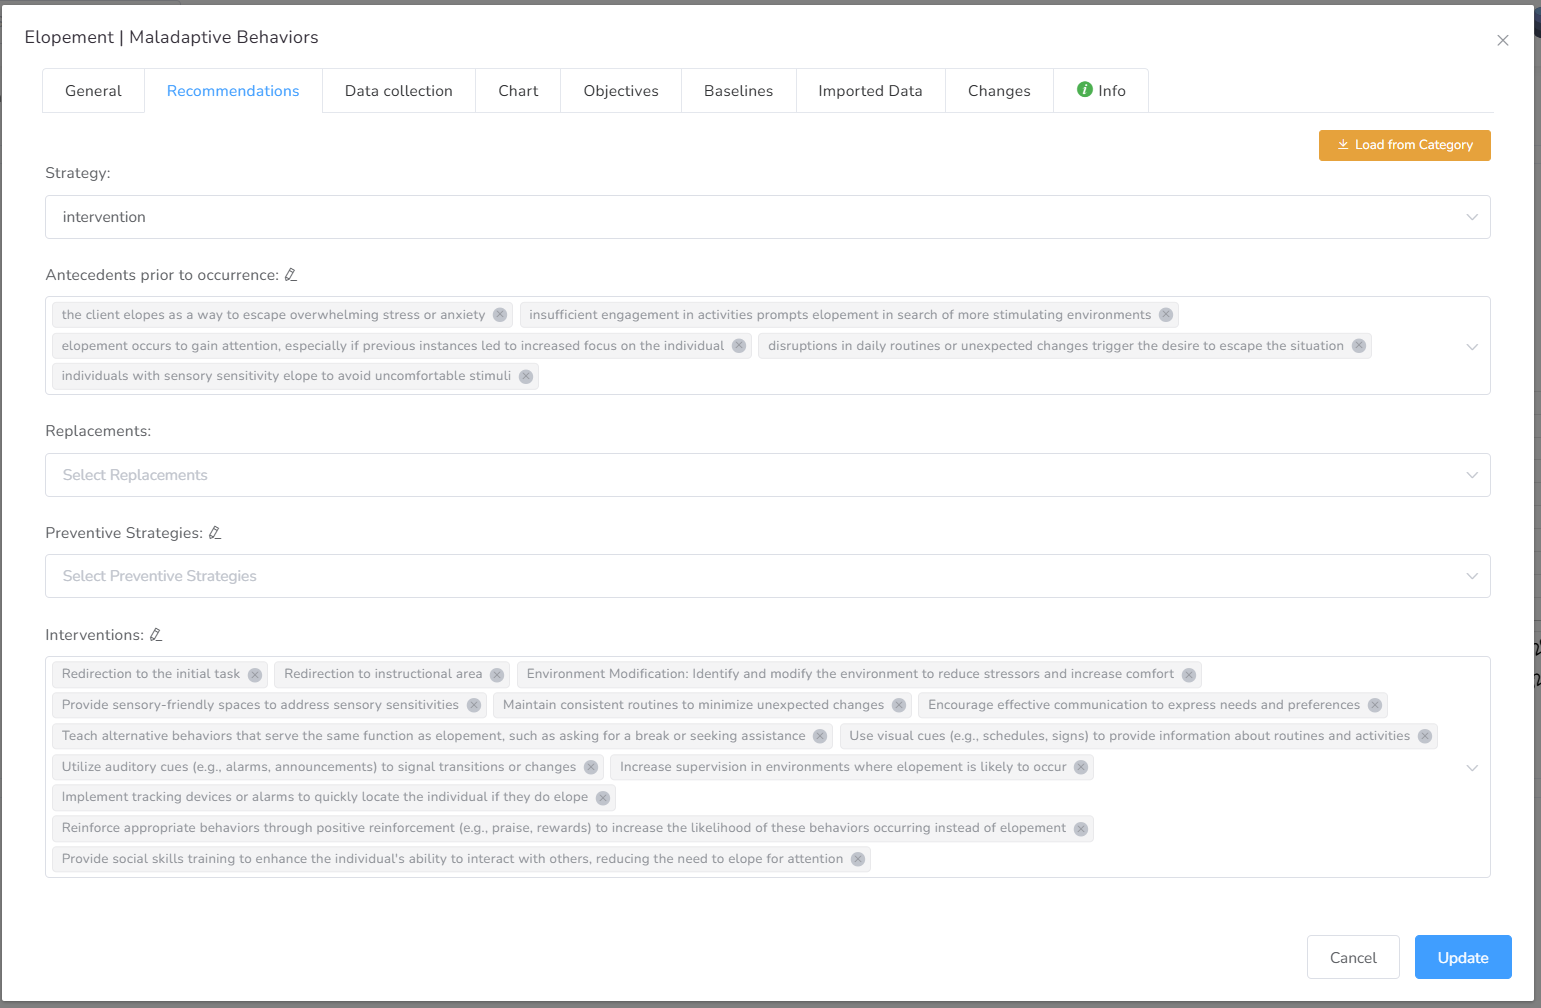Open the Select Preventive Strategies dropdown
This screenshot has height=1008, width=1541.
click(767, 576)
